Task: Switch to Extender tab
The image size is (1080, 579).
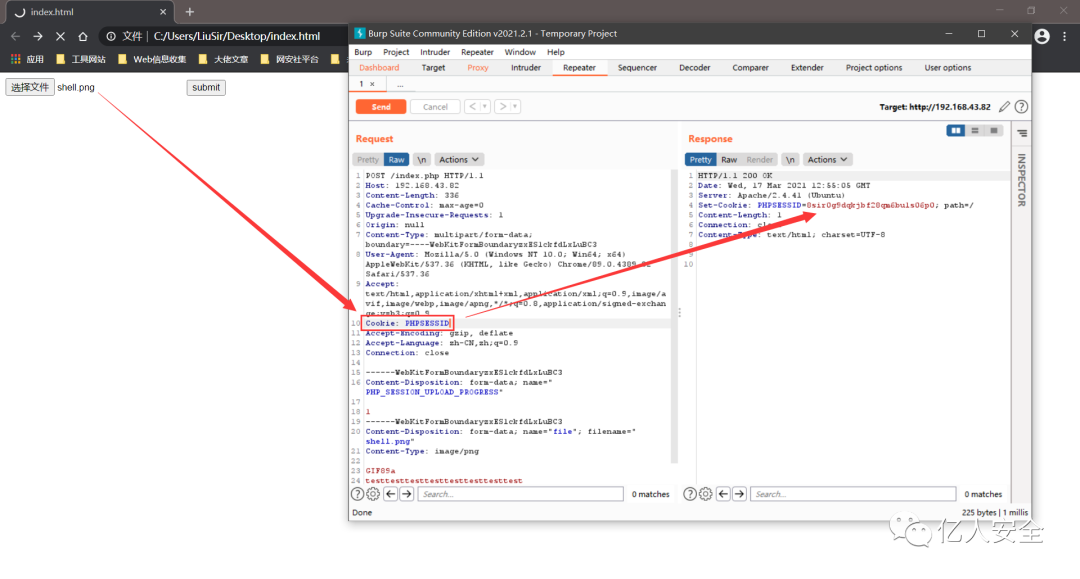Action: [x=807, y=67]
